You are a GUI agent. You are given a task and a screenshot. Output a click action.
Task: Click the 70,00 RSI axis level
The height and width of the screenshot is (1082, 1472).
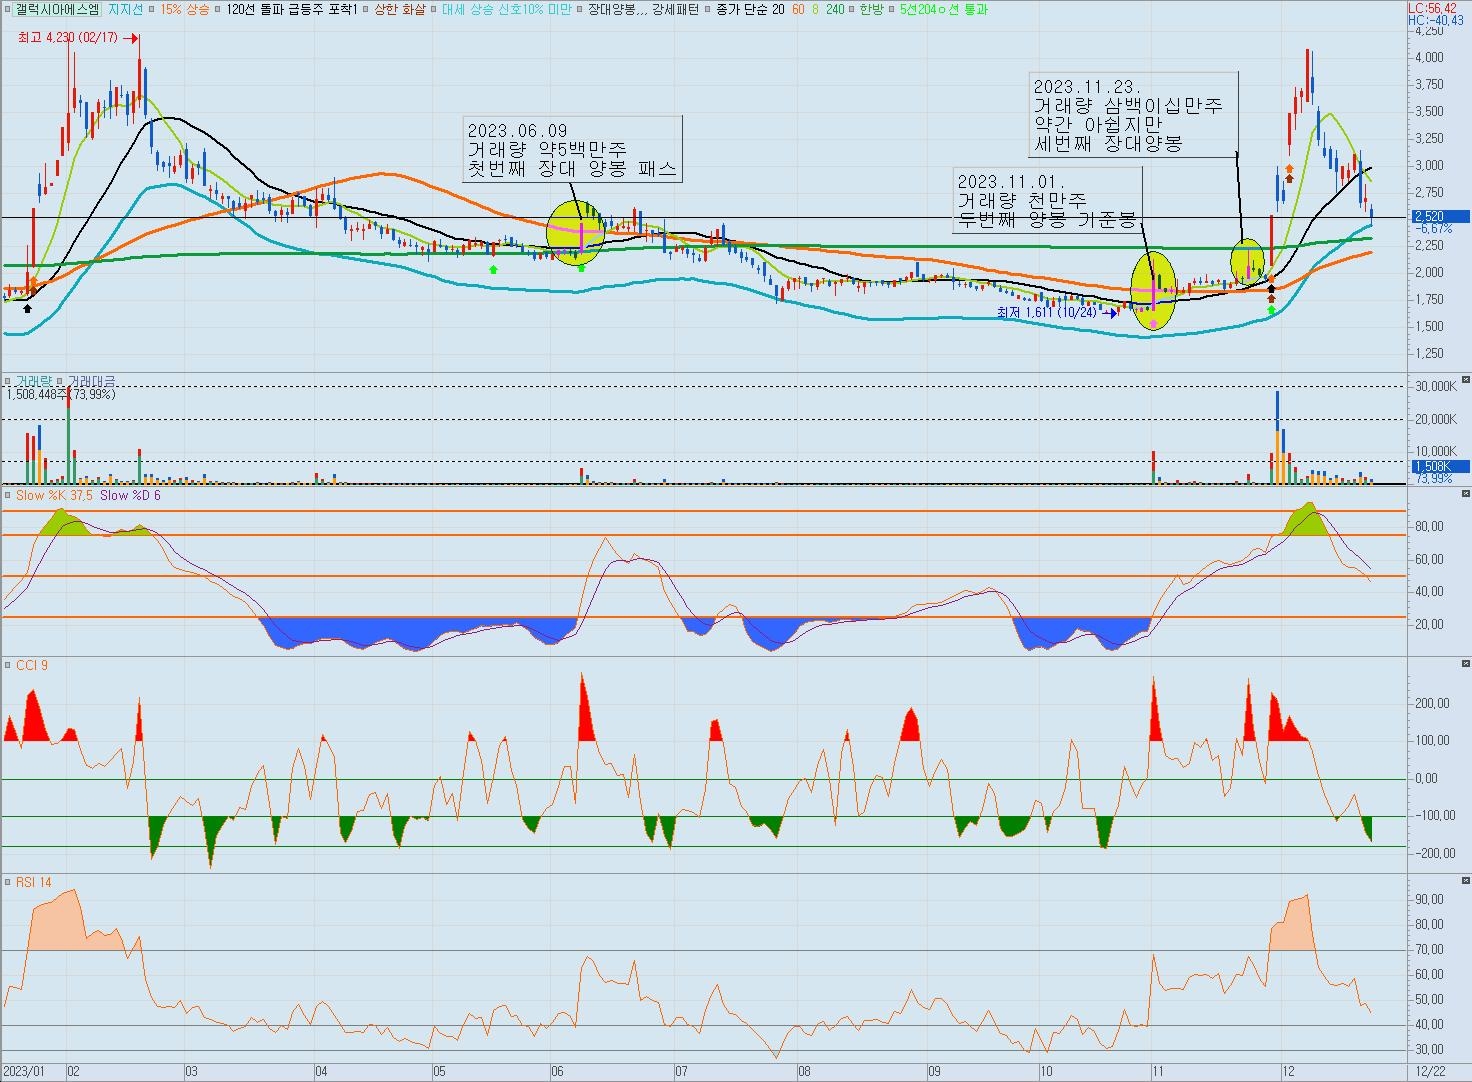tap(1430, 949)
